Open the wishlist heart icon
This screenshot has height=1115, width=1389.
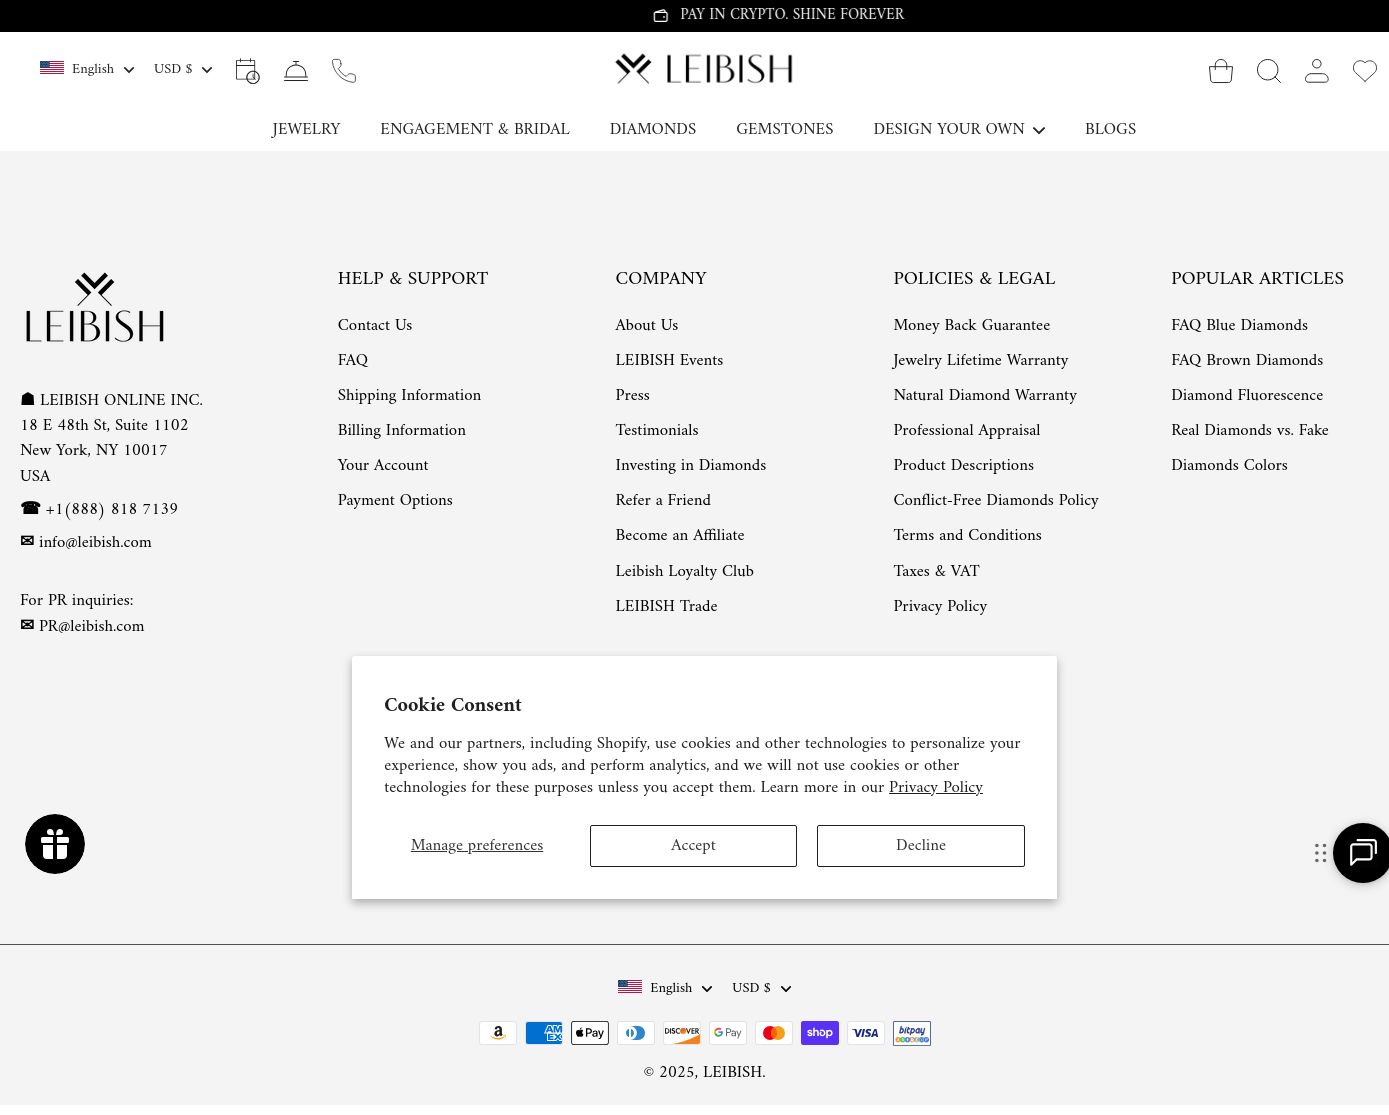1364,71
